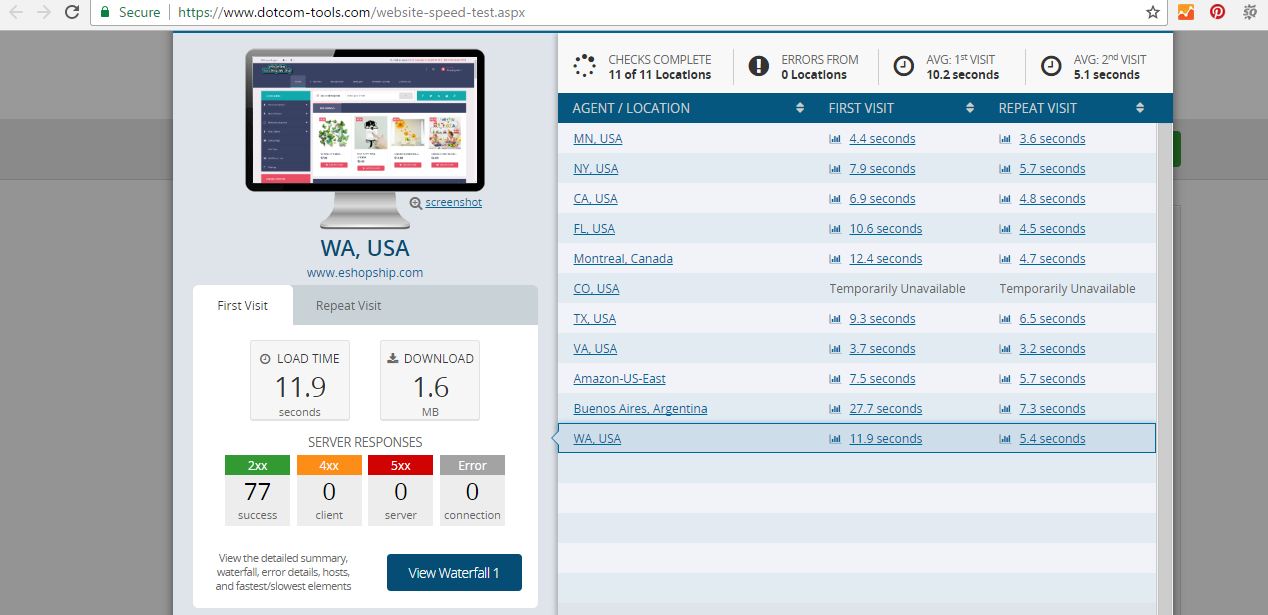Open the www.eshopship.com link
1268x615 pixels.
[365, 272]
